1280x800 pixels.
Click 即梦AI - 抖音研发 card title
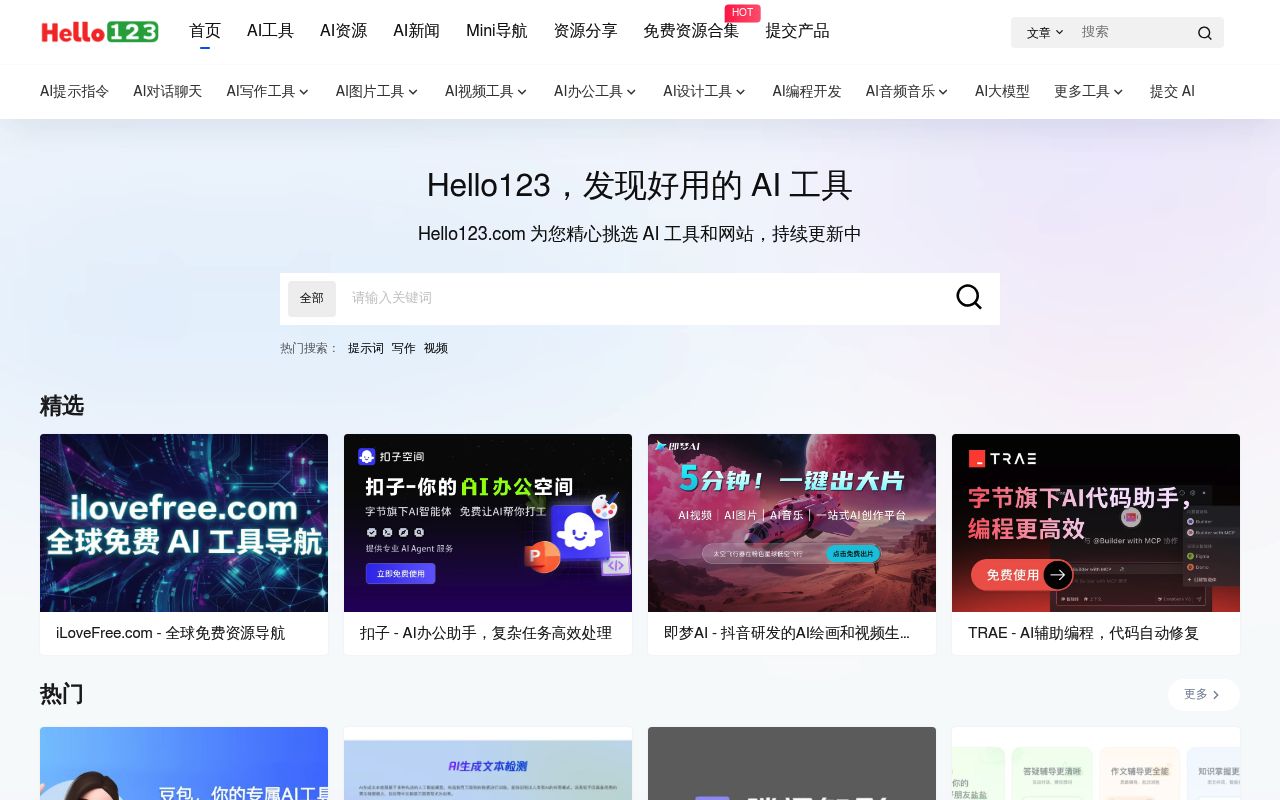point(787,633)
